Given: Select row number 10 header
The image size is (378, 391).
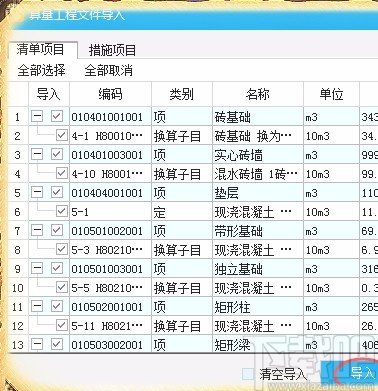Looking at the screenshot, I should click(18, 288).
